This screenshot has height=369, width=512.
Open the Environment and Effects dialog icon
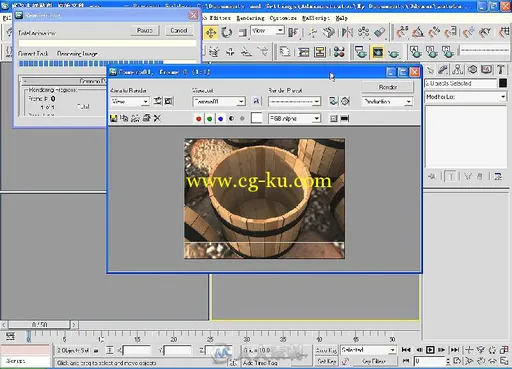[x=345, y=101]
